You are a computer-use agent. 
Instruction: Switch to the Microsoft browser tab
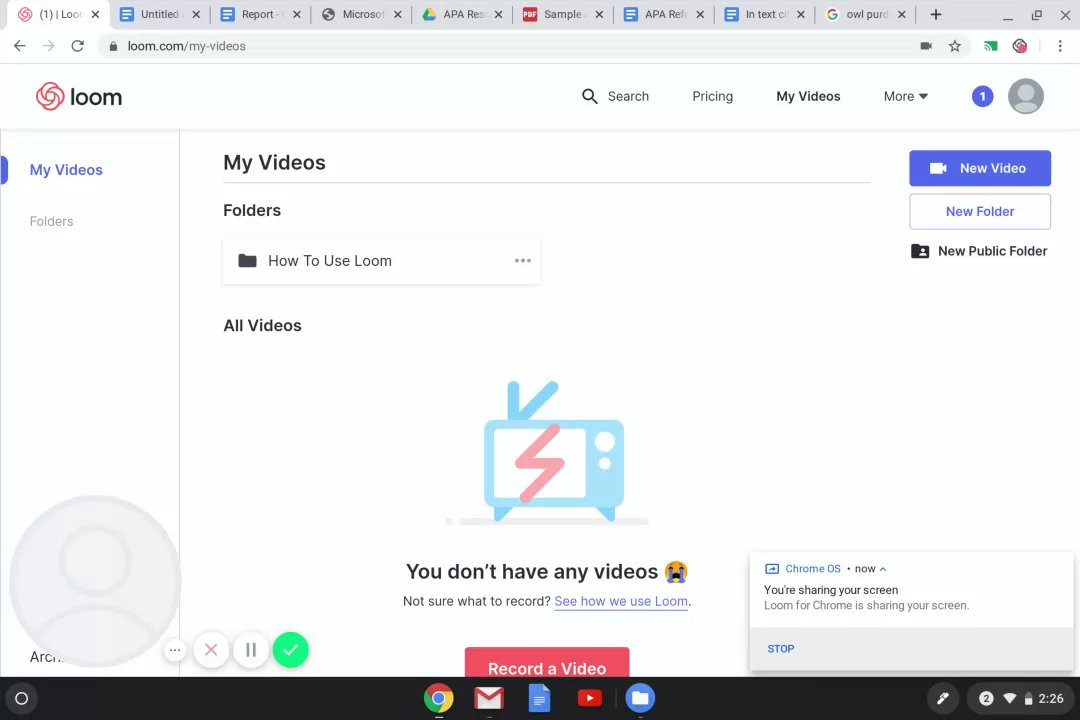361,14
